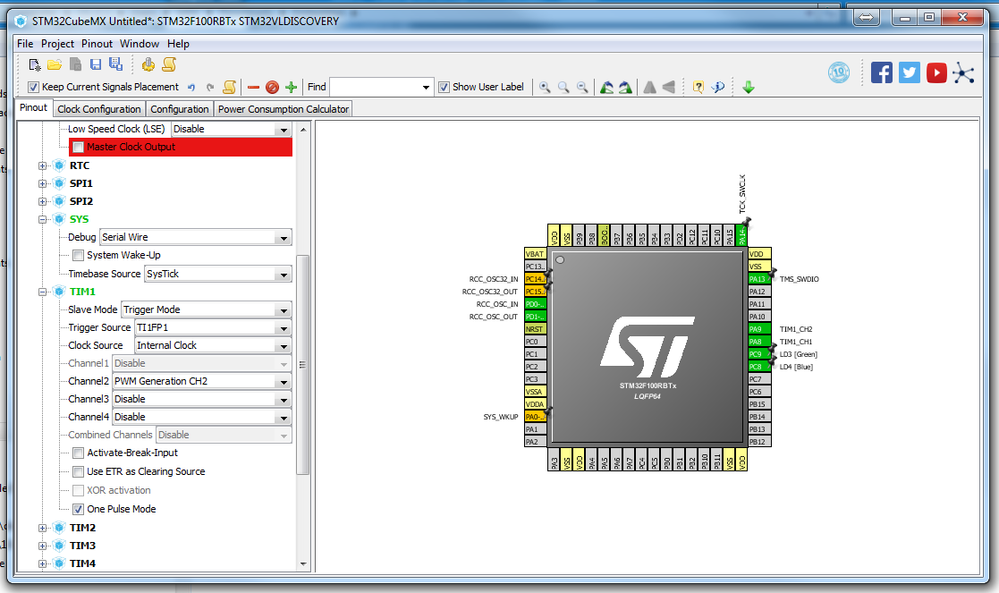Click the Load Project folder icon
The width and height of the screenshot is (999, 593).
[55, 64]
